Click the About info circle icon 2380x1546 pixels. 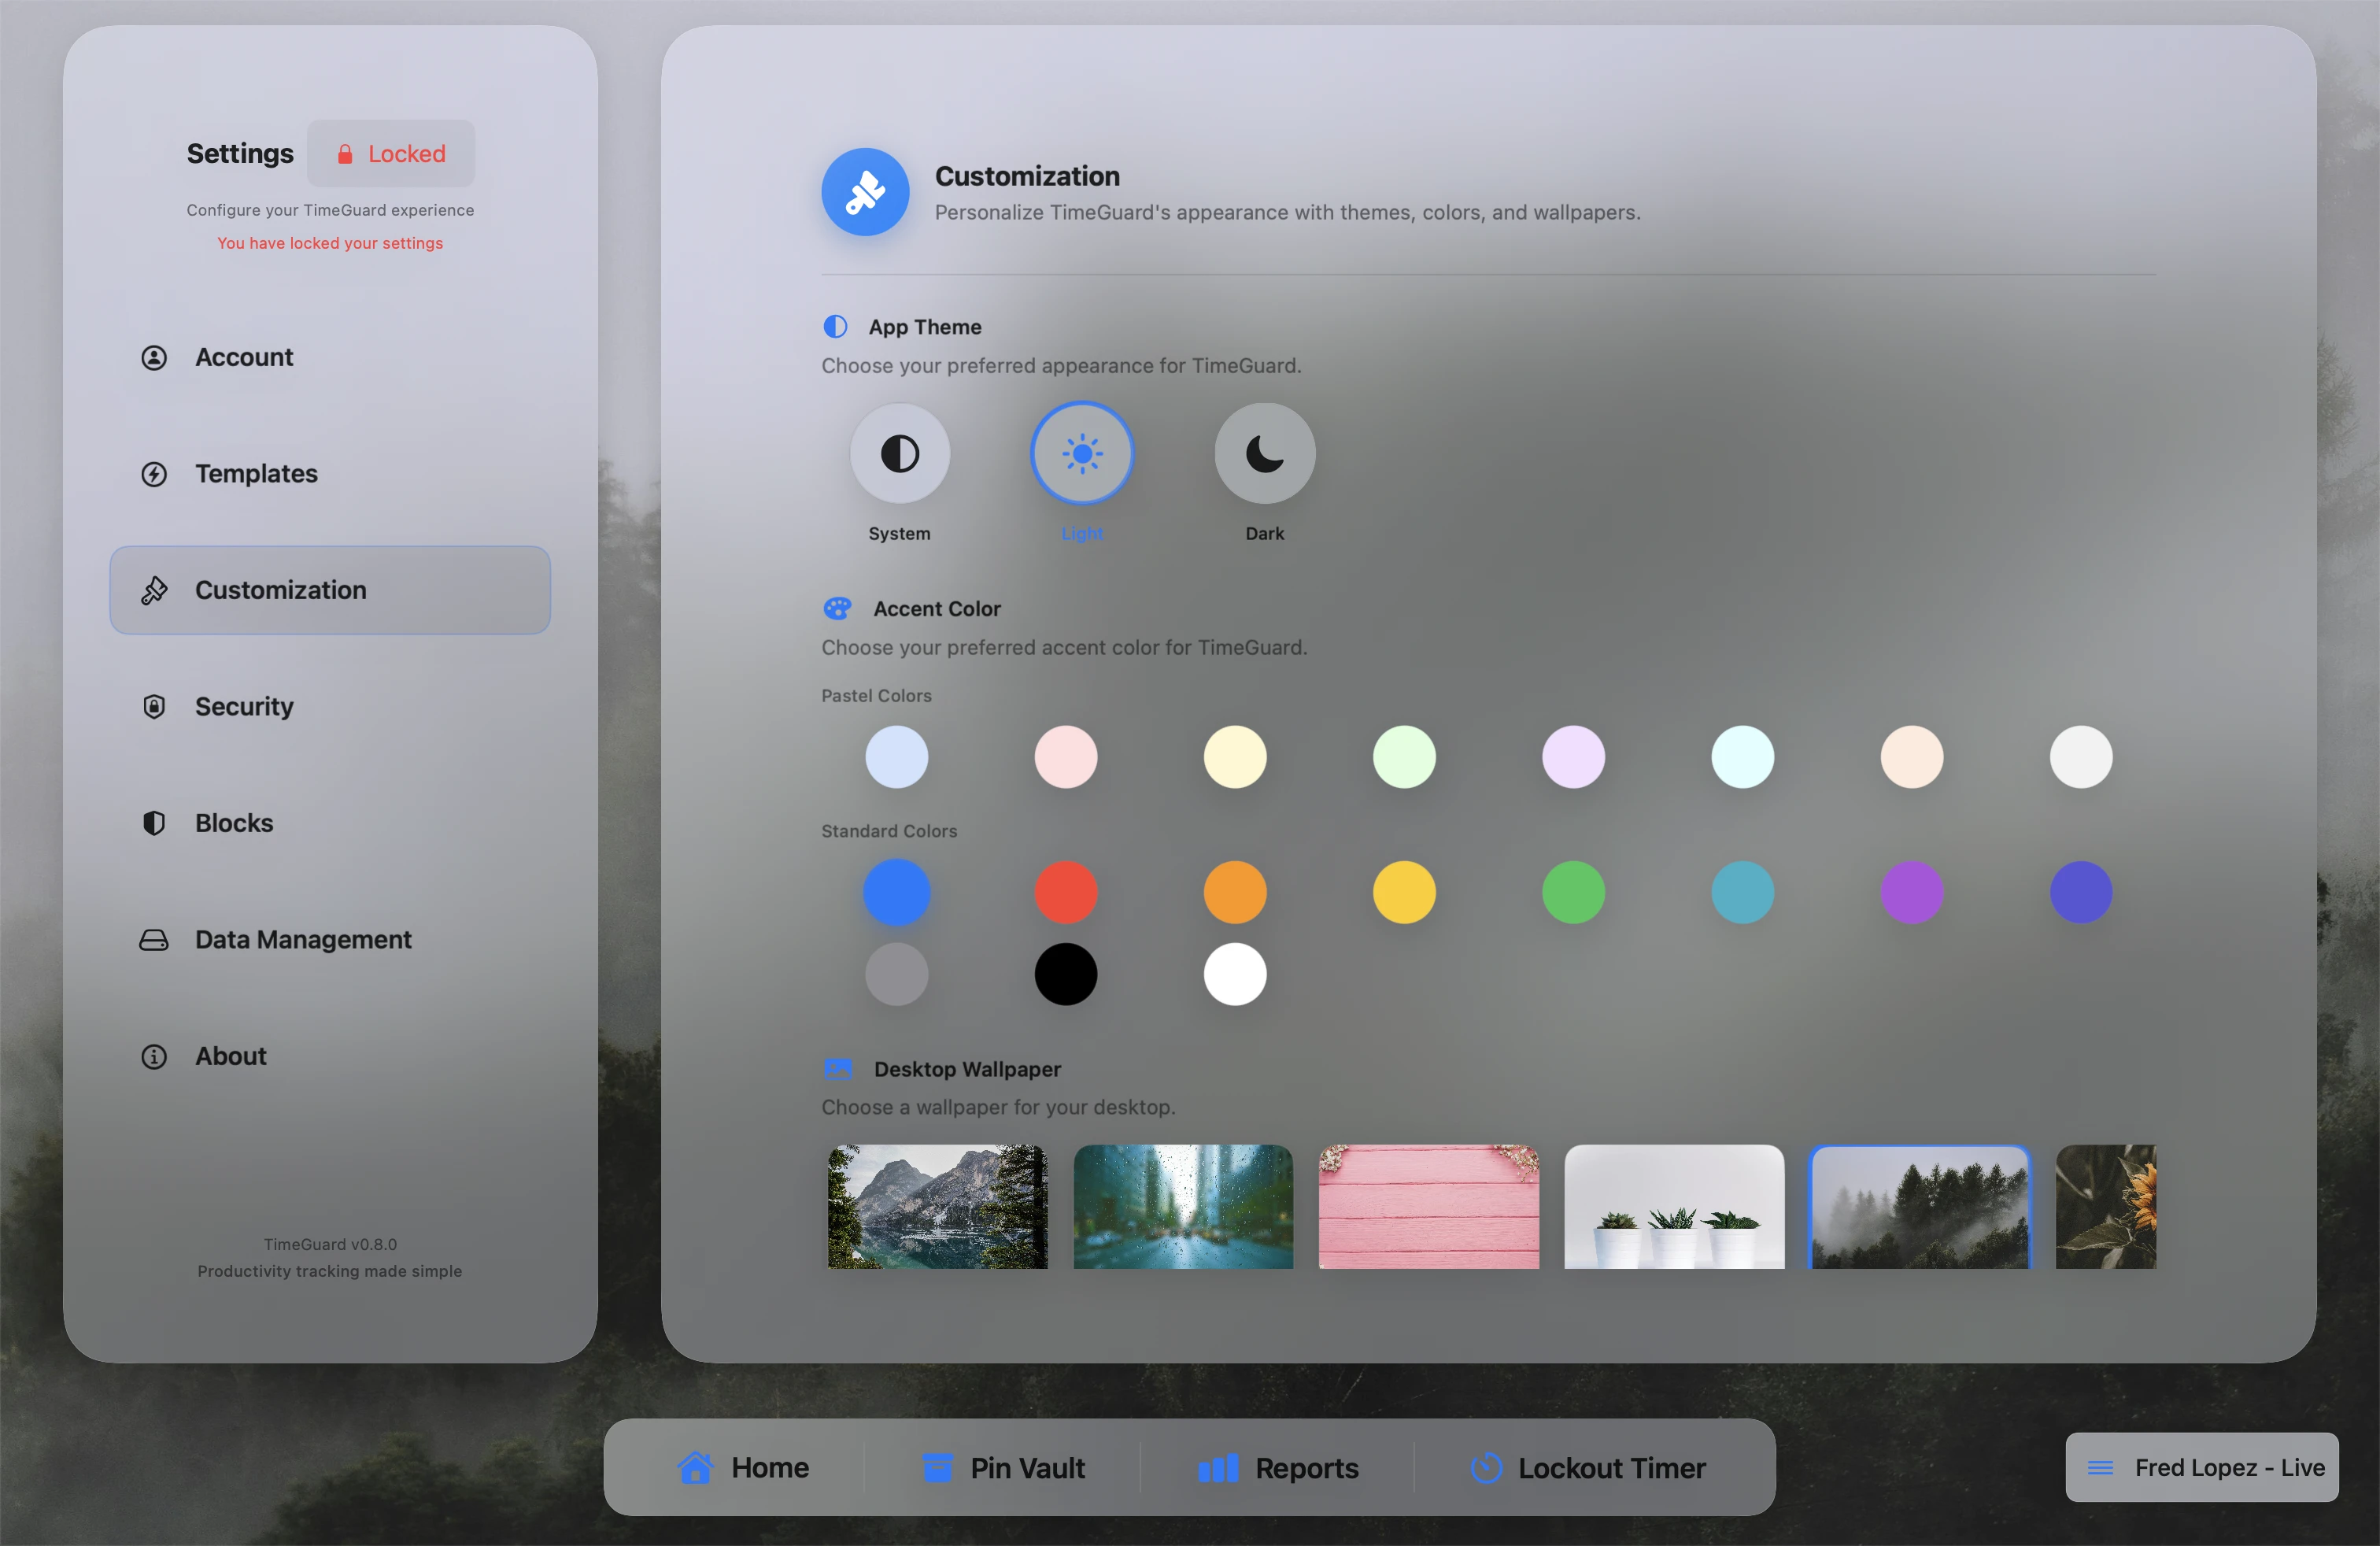pos(154,1056)
